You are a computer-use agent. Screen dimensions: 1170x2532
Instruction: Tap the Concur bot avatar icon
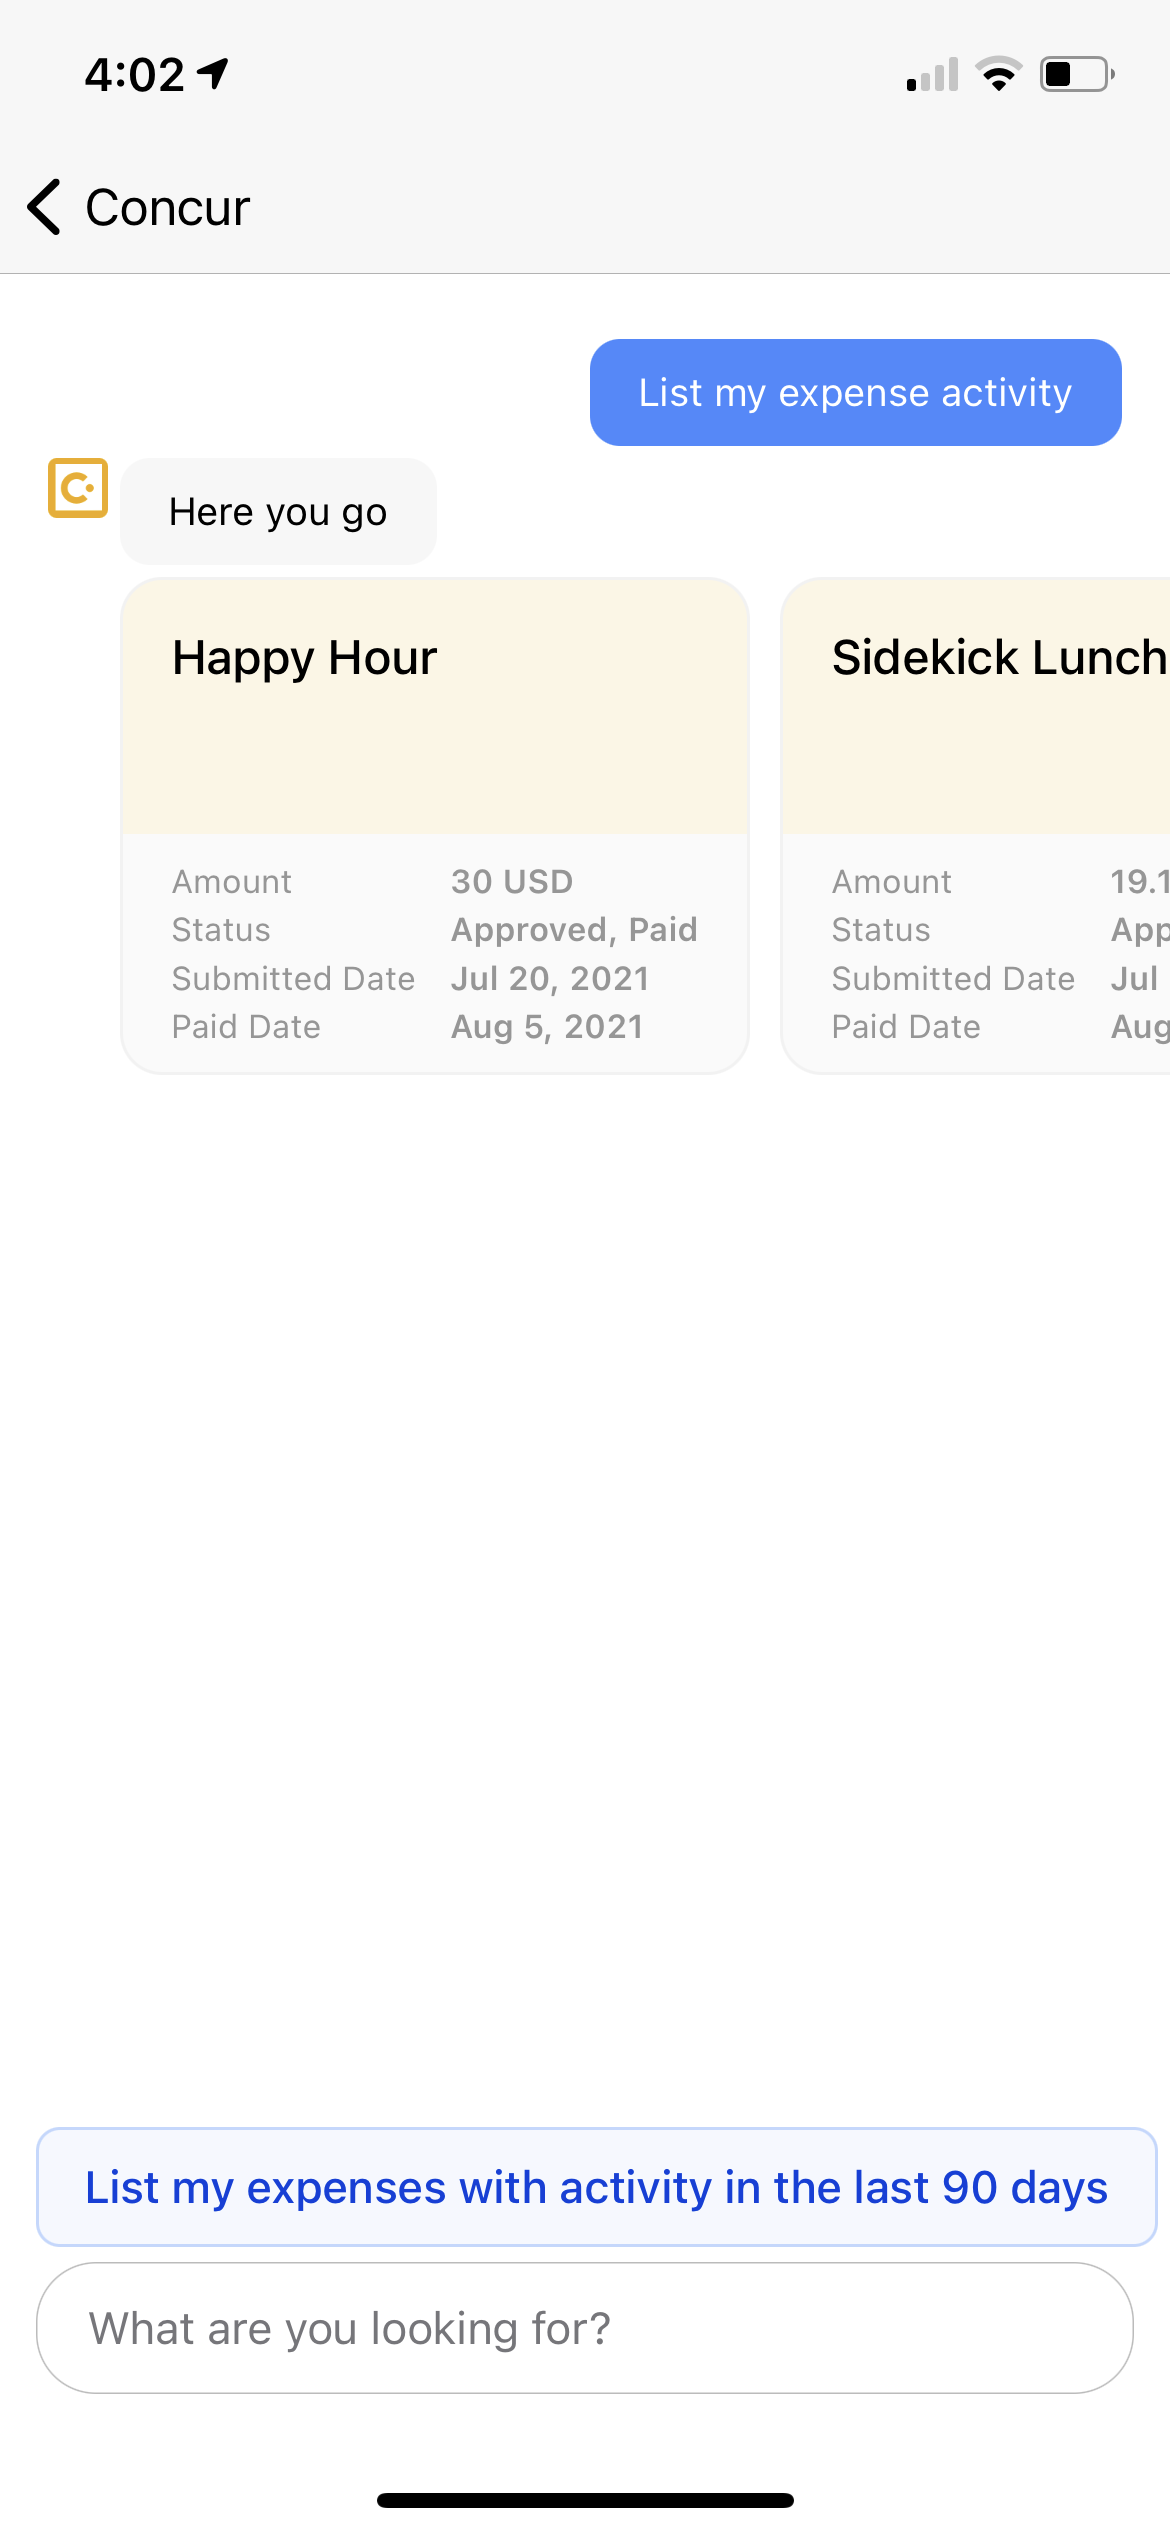[78, 488]
